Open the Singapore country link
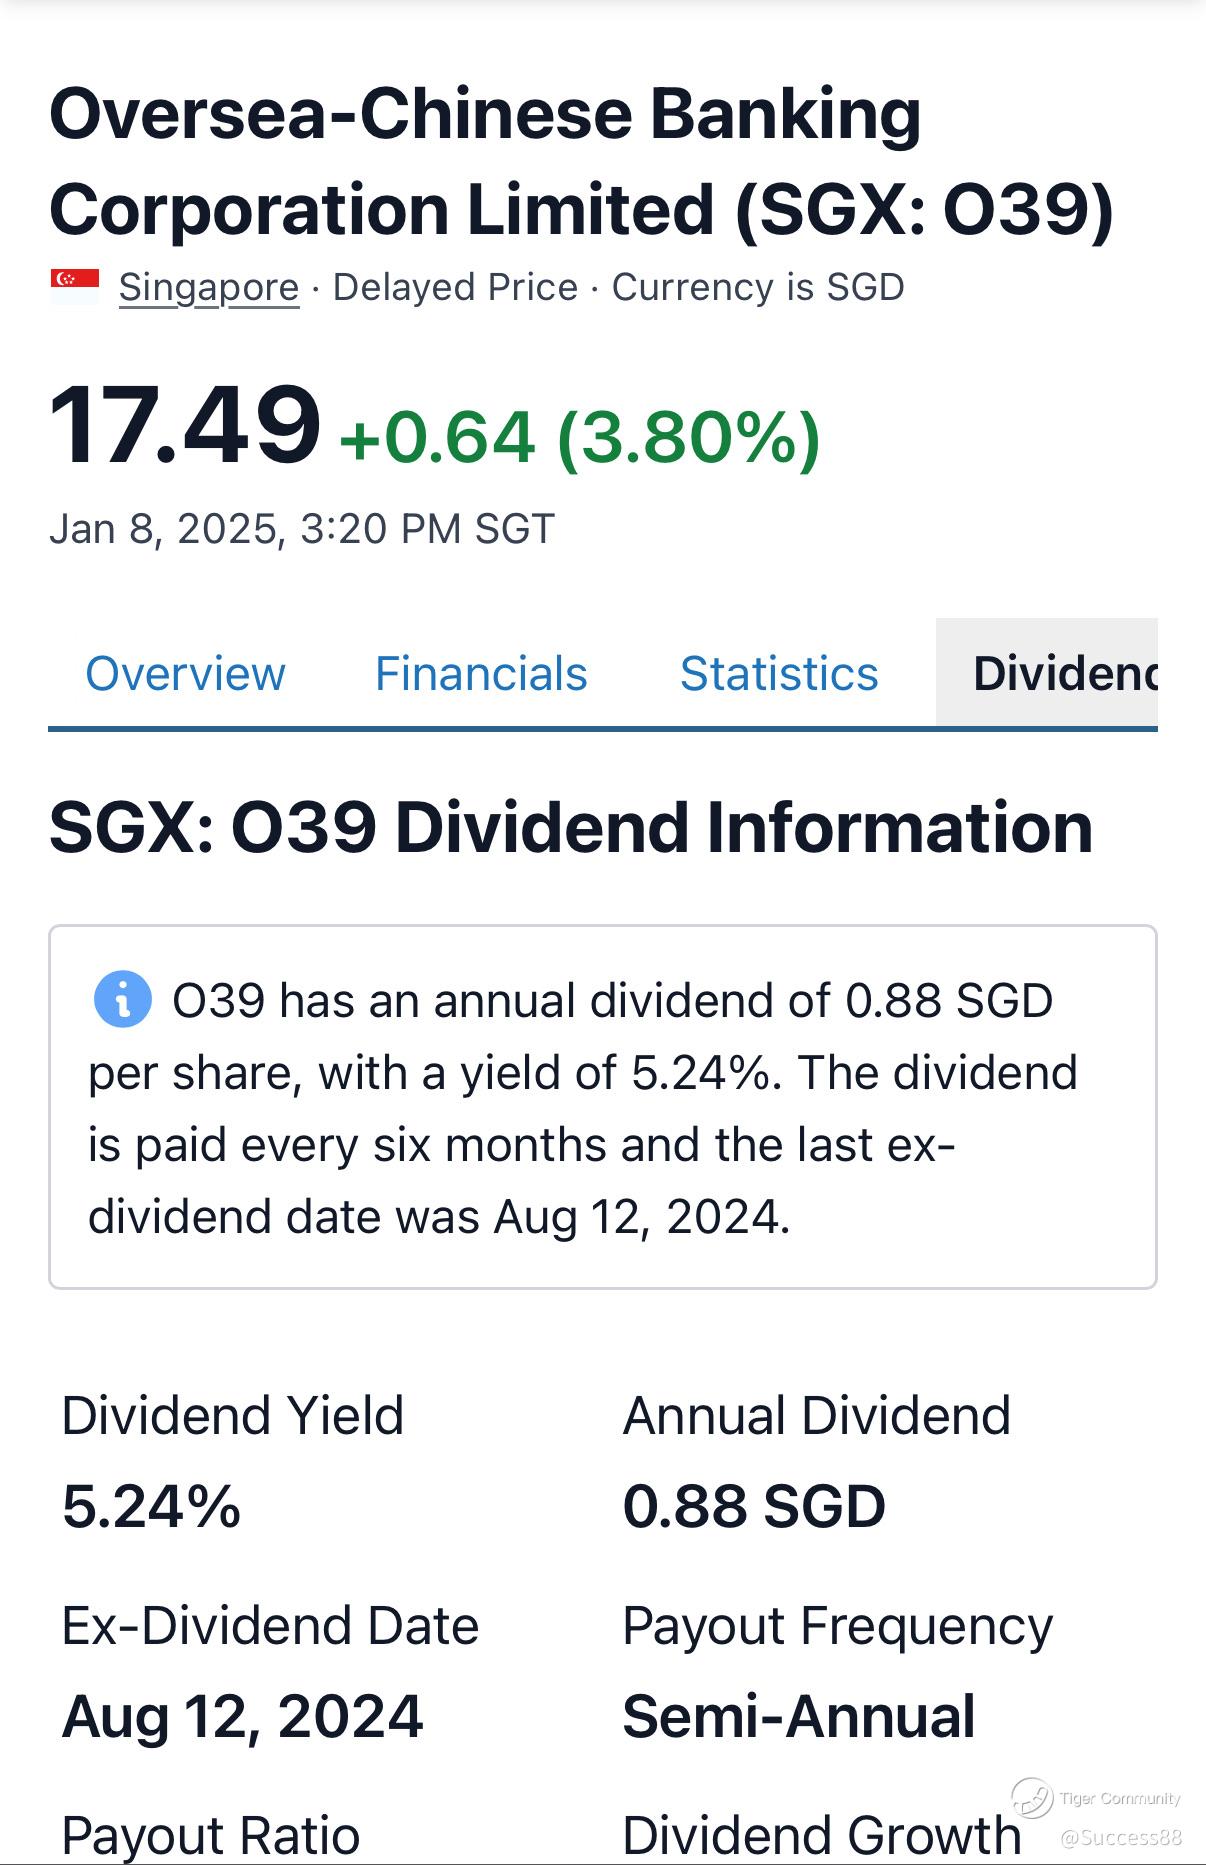 [x=209, y=287]
